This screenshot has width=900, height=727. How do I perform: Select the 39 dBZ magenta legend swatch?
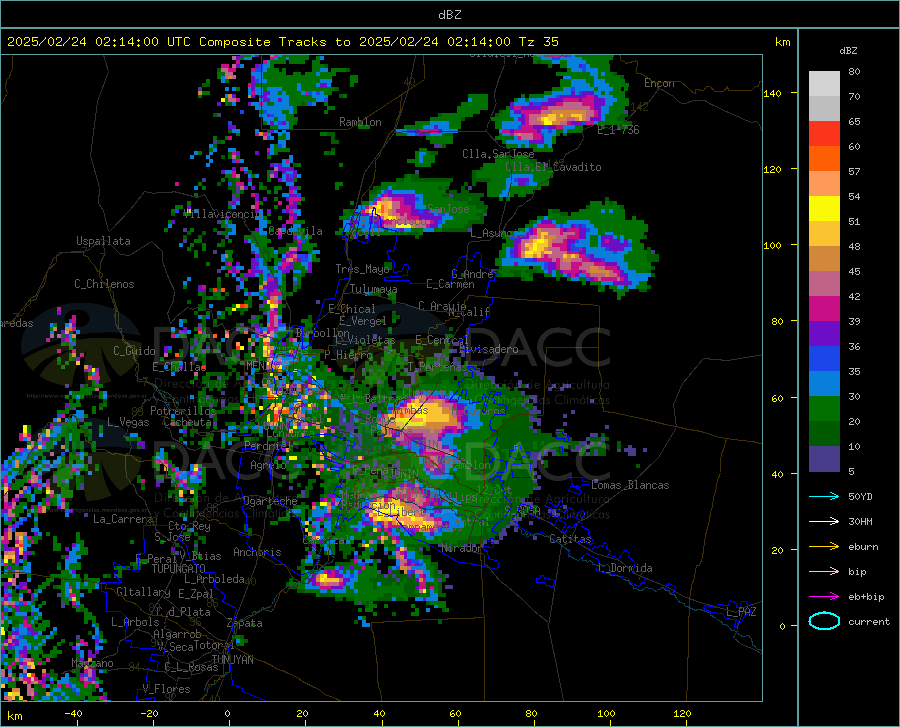(824, 309)
